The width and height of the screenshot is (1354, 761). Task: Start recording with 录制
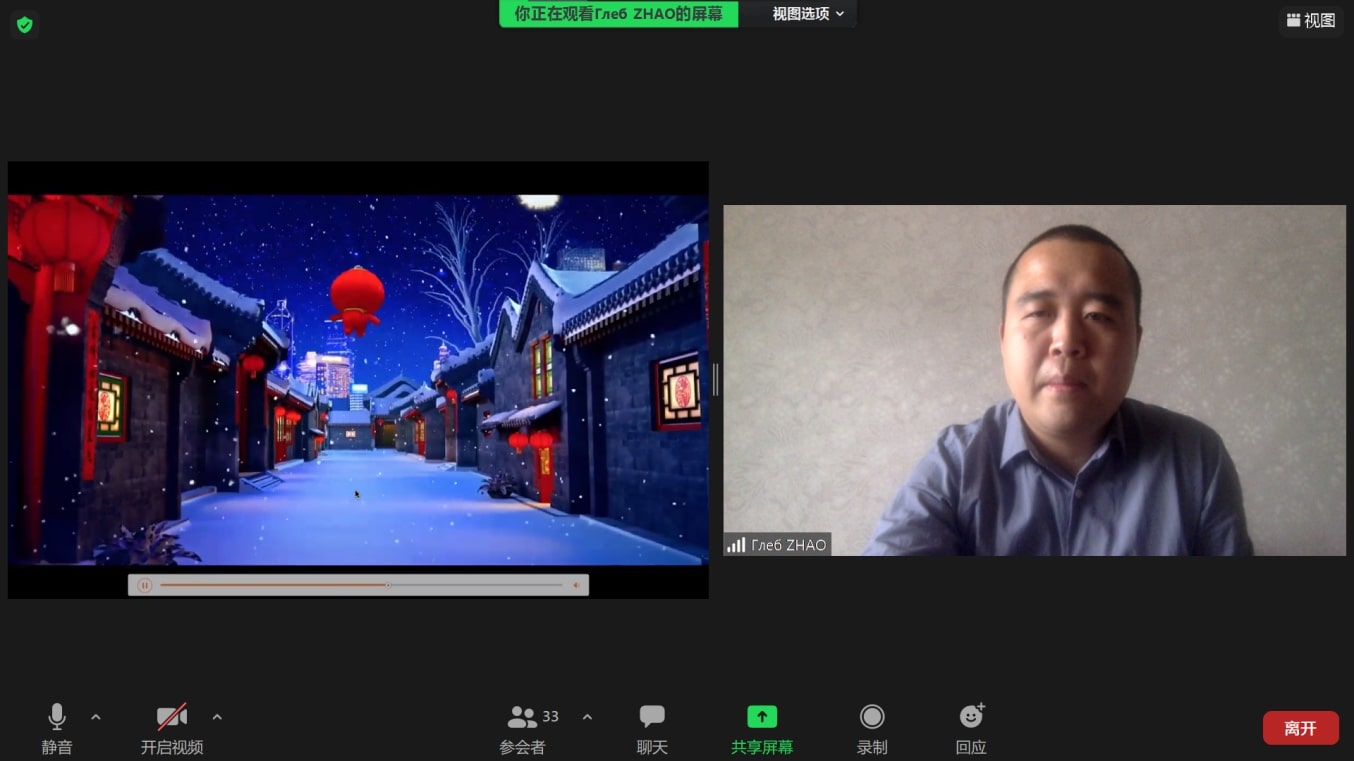coord(872,729)
